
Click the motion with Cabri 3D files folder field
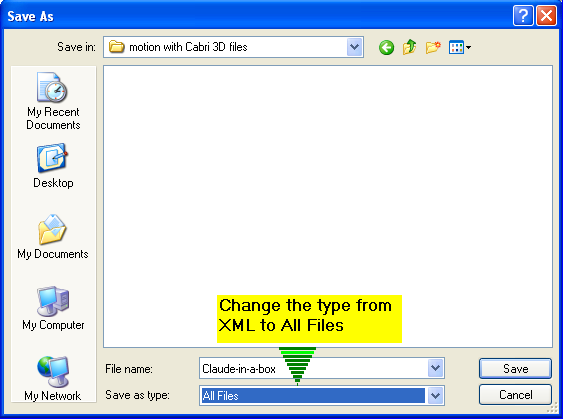[x=227, y=47]
